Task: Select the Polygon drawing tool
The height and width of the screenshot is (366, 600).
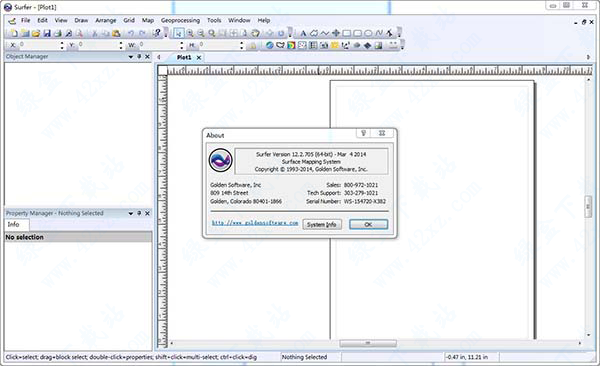Action: click(x=314, y=33)
